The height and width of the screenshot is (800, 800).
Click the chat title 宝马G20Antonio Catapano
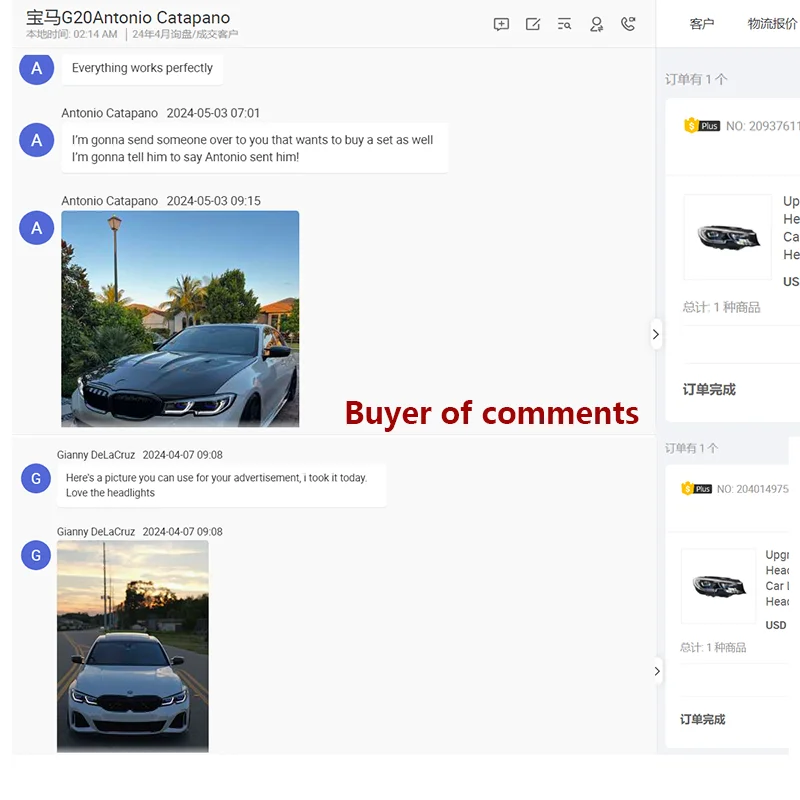128,17
